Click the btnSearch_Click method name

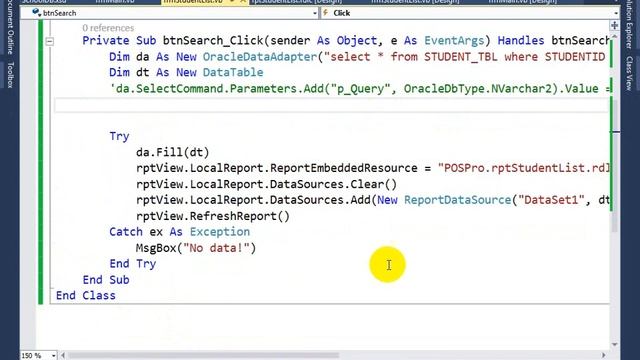[x=213, y=41]
